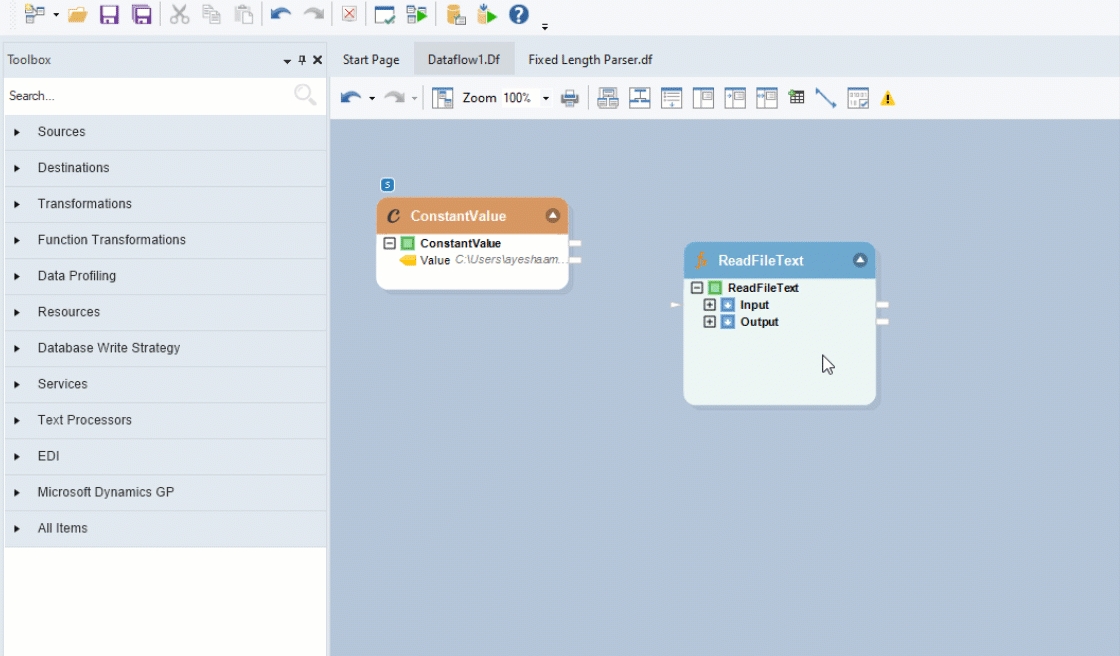Click the Save icon in top toolbar

tap(109, 15)
